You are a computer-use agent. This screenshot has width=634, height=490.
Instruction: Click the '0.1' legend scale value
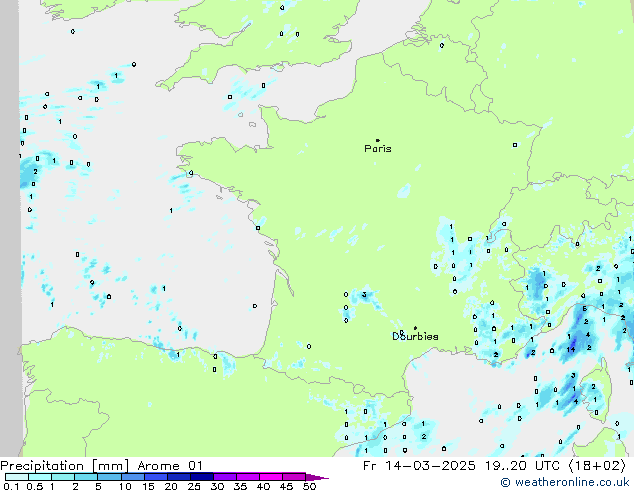coord(11,486)
